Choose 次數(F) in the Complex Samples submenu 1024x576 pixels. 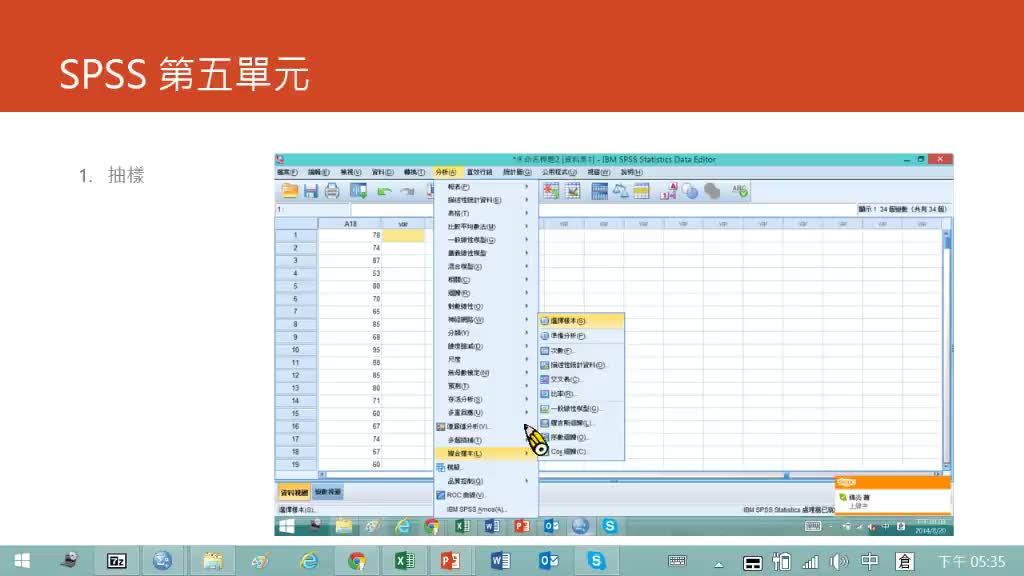pos(581,351)
